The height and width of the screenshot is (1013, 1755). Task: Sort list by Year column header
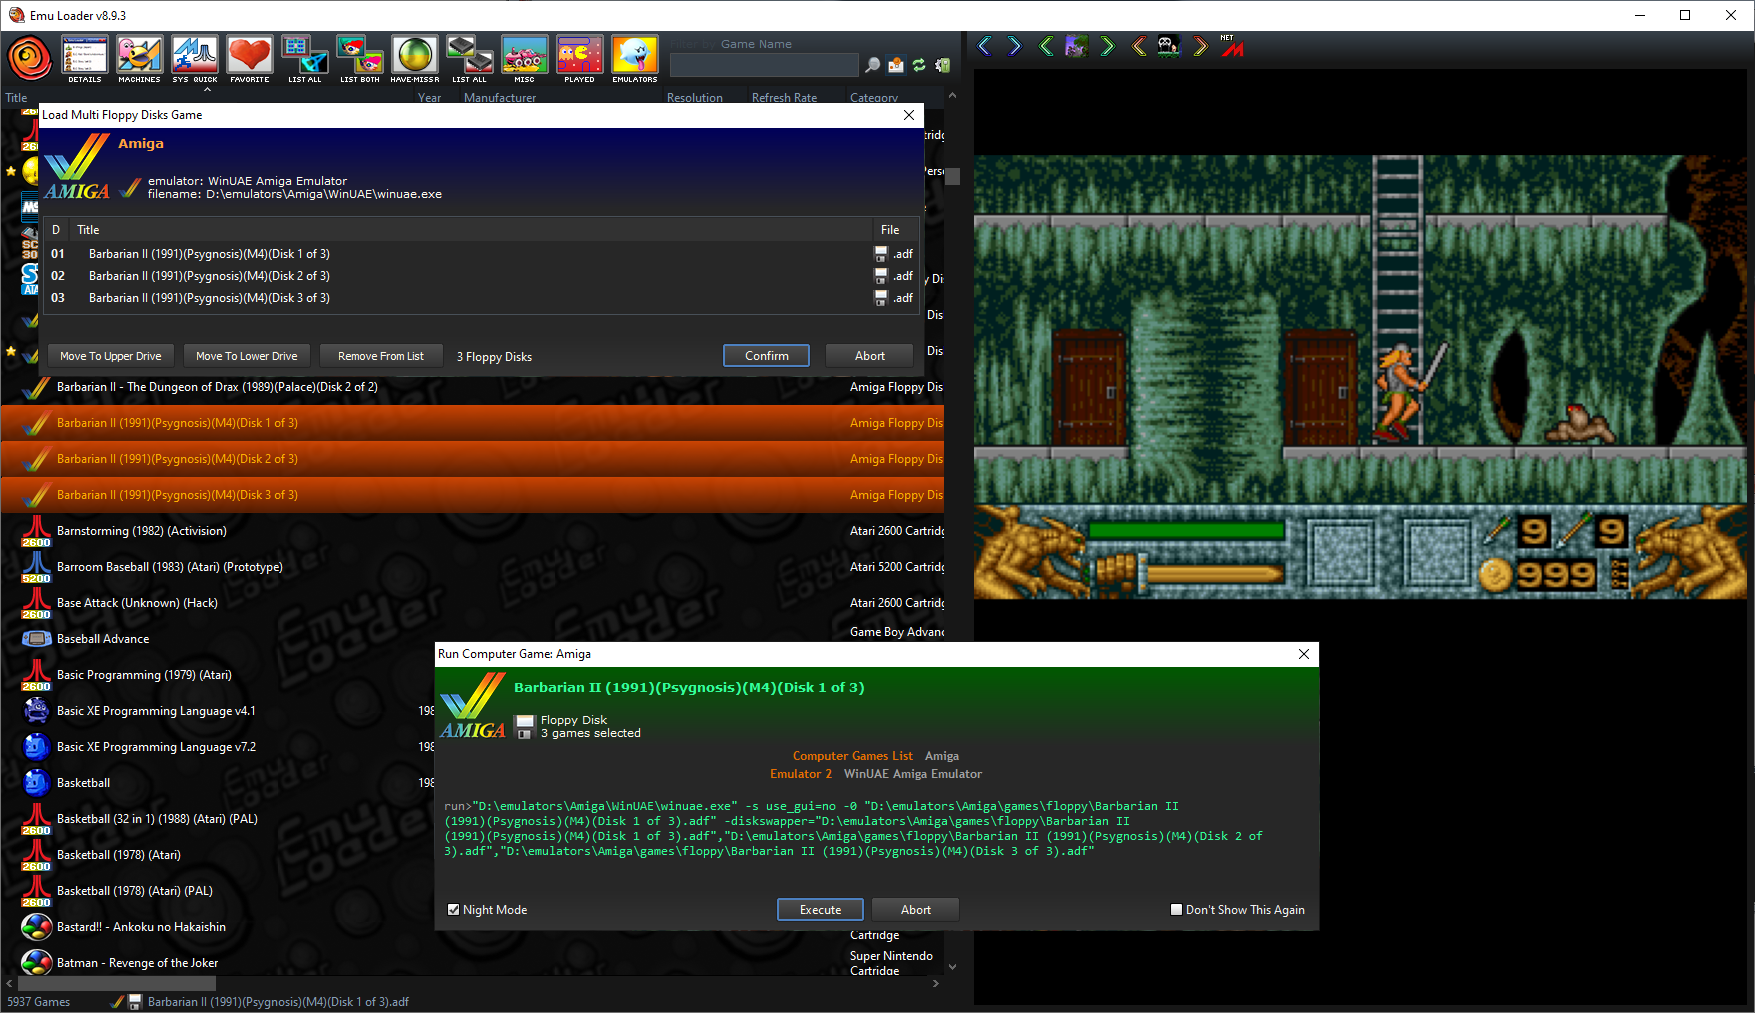(429, 98)
